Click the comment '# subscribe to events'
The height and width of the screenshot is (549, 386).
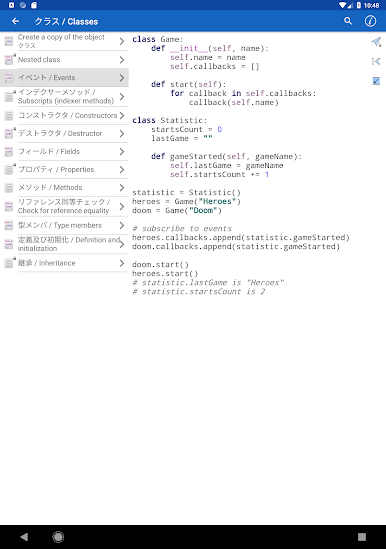182,229
